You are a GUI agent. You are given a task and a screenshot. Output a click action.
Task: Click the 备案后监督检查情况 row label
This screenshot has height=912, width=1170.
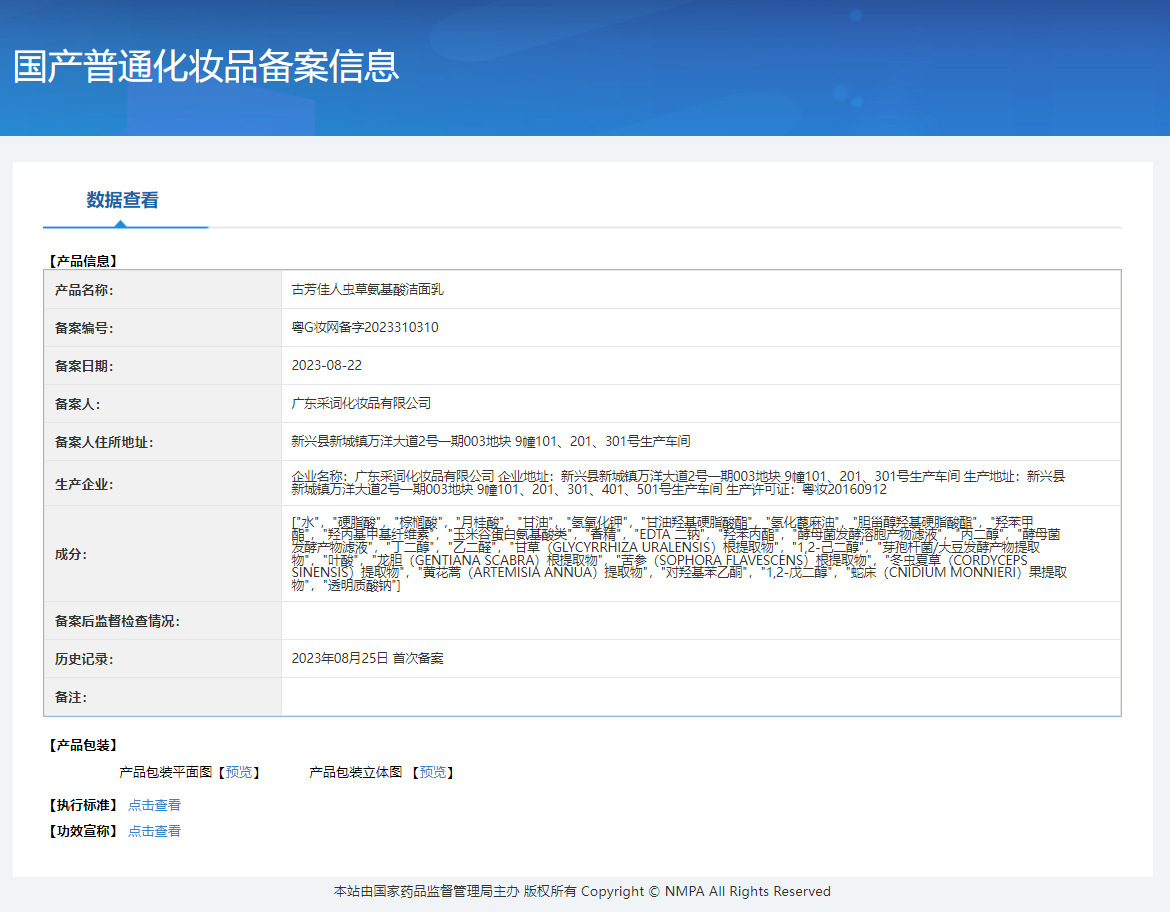[x=117, y=622]
